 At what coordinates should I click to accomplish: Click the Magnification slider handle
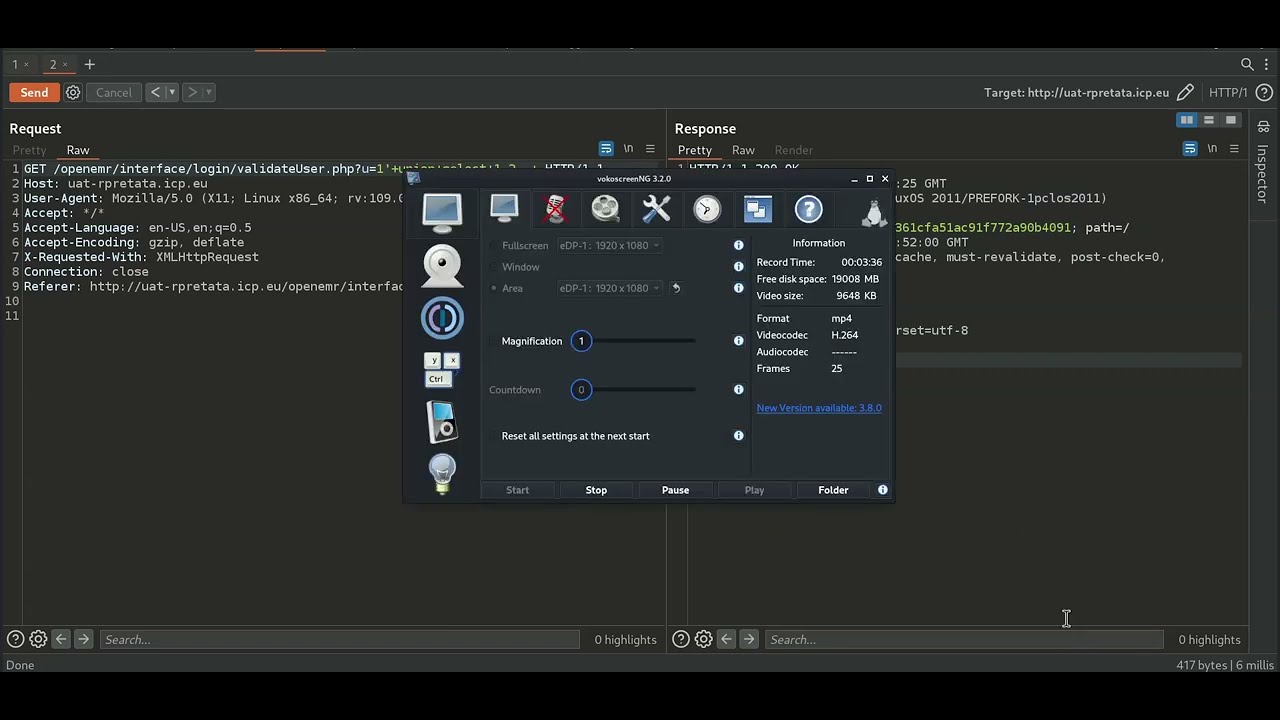[x=581, y=341]
